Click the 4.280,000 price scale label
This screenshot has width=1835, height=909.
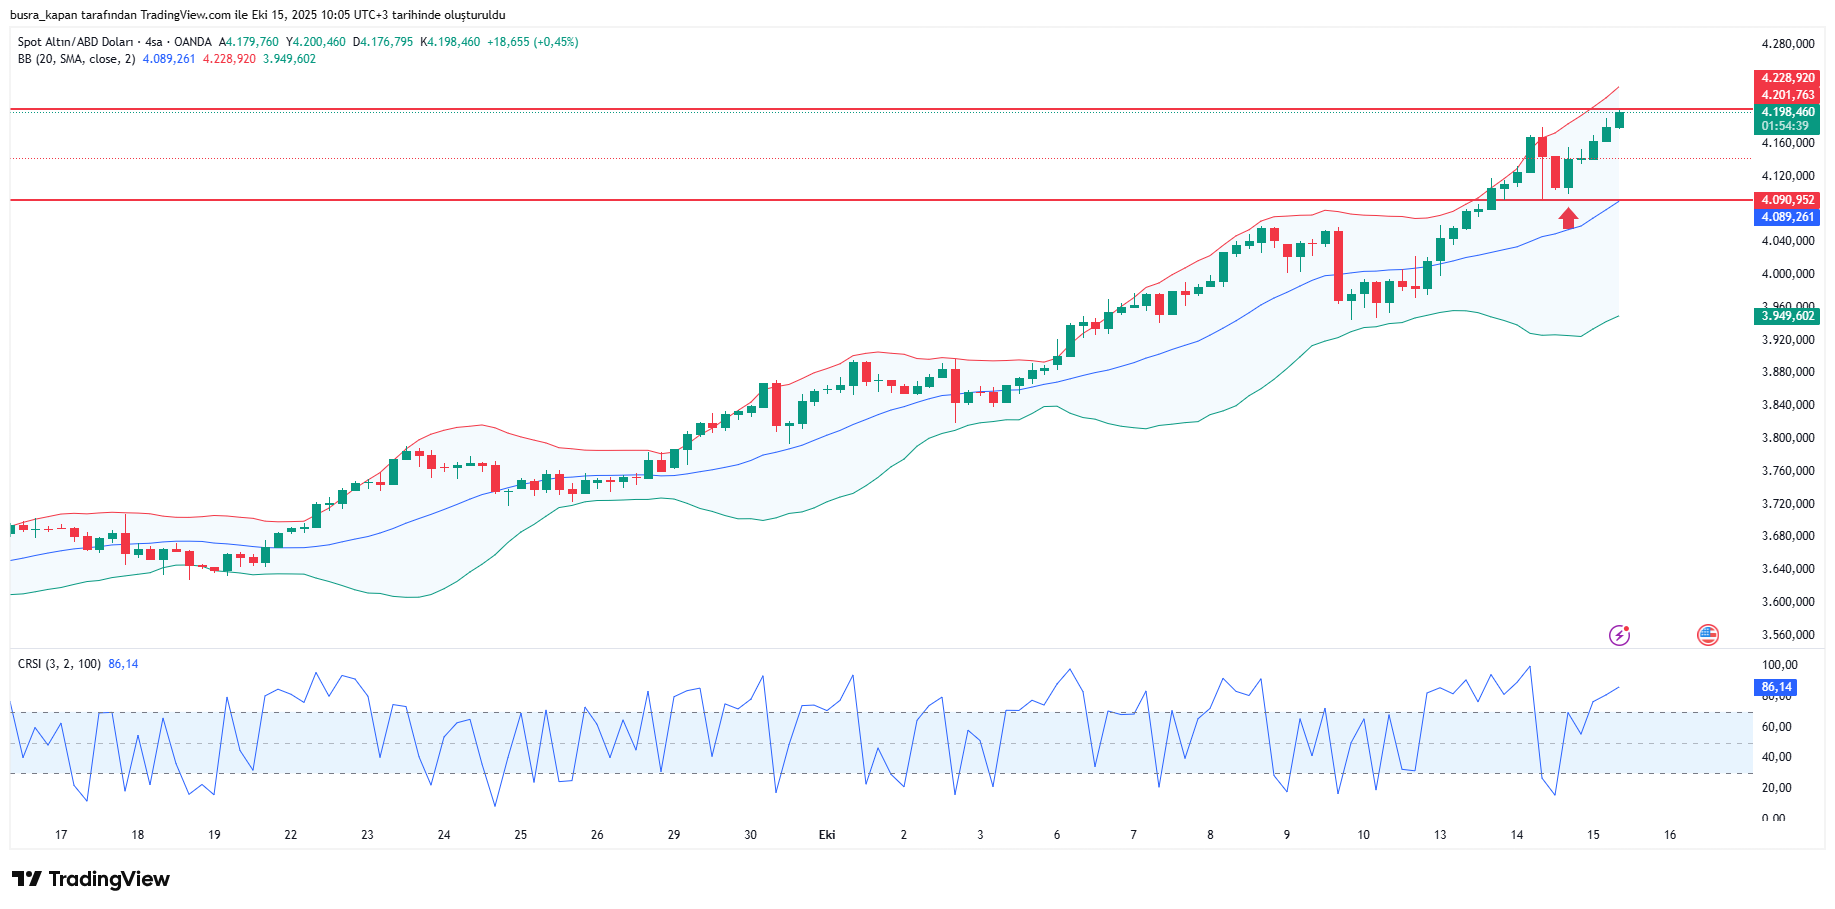pos(1788,44)
